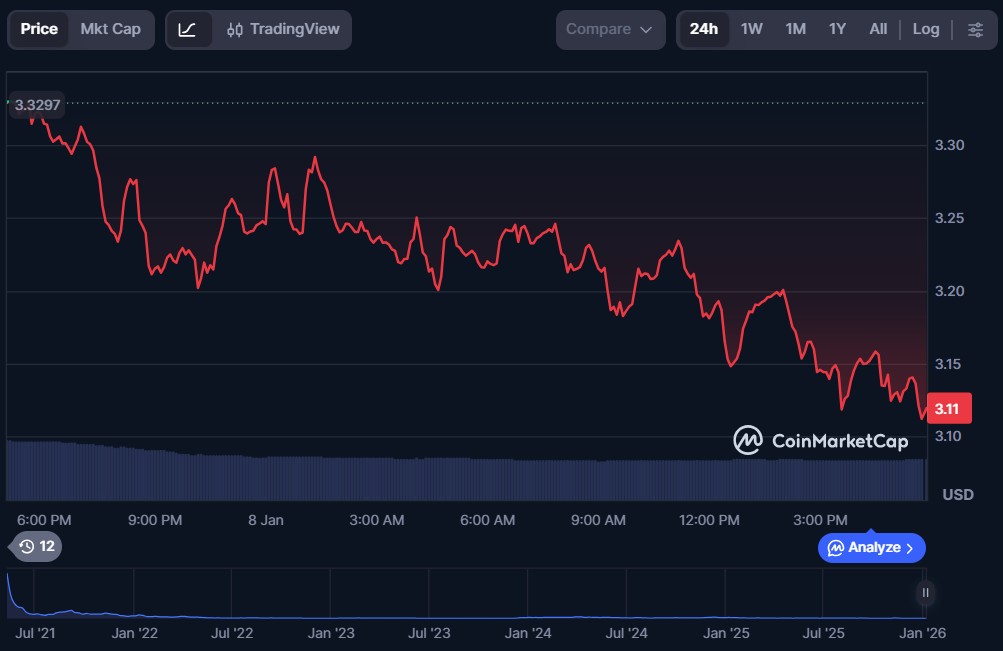Switch to TradingView chart mode
Image resolution: width=1003 pixels, height=651 pixels.
point(282,29)
